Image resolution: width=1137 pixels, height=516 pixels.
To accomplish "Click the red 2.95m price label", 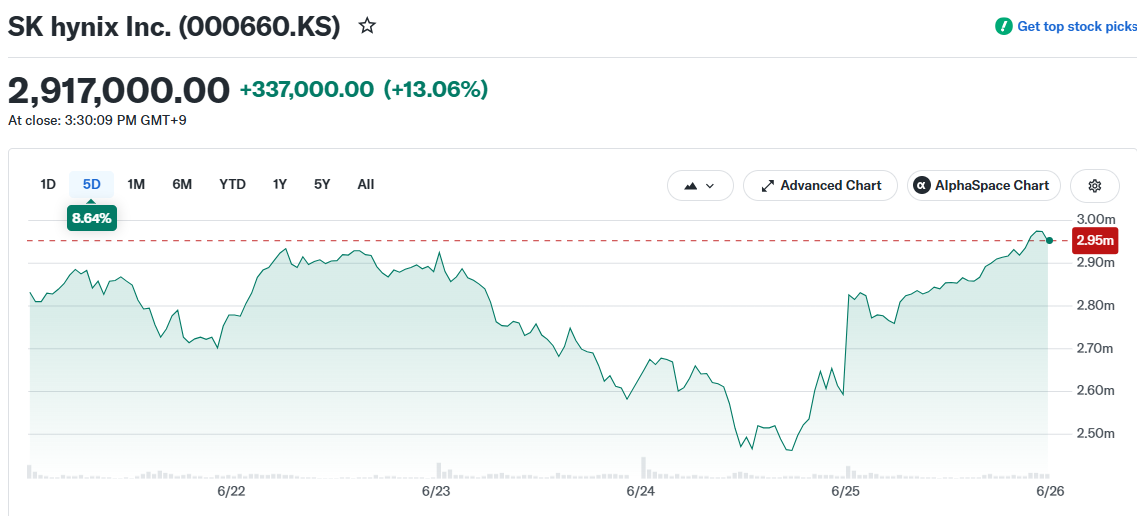I will pos(1095,240).
